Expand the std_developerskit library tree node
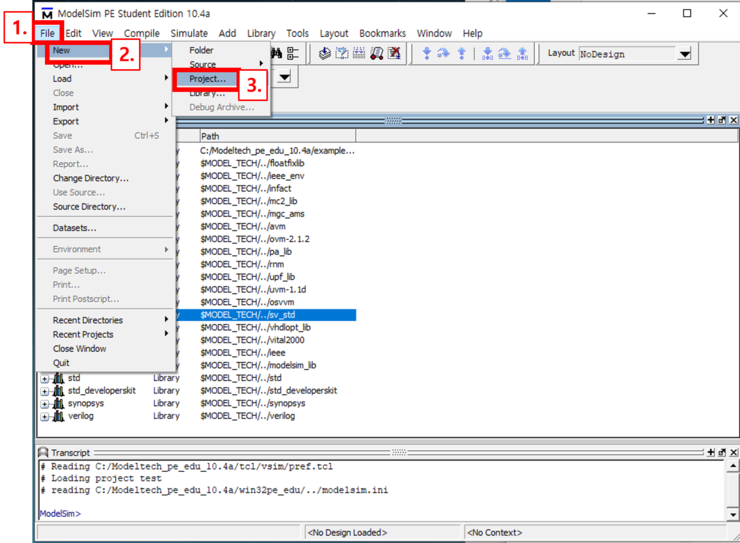Image resolution: width=740 pixels, height=543 pixels. (x=44, y=392)
